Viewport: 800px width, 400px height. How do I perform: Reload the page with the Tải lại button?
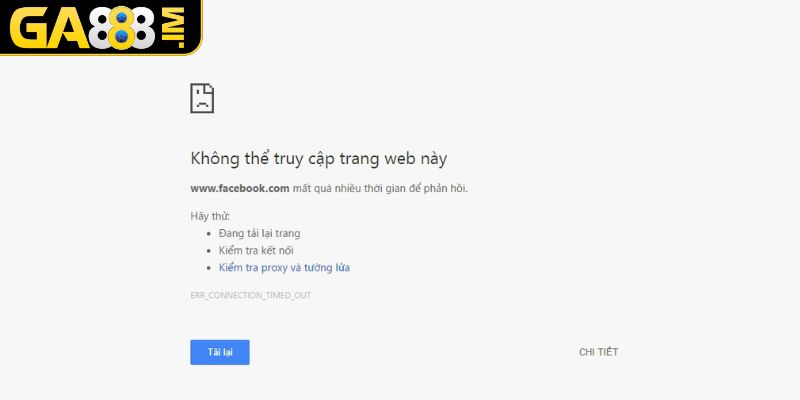pyautogui.click(x=220, y=352)
